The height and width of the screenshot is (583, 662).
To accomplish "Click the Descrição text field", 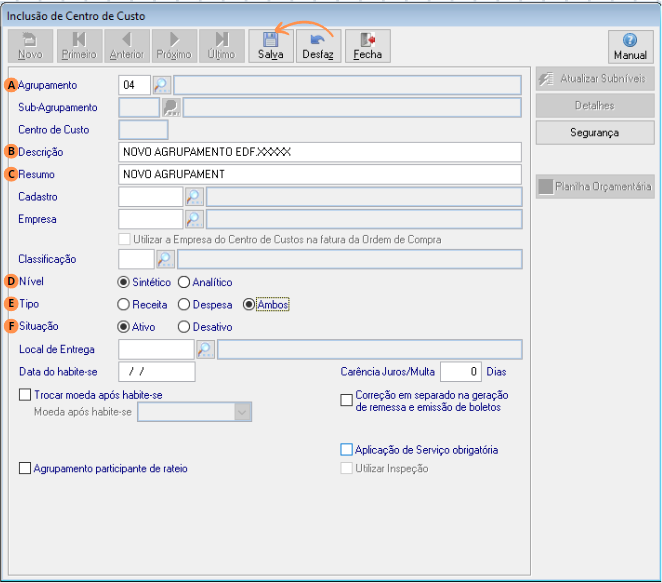I will pos(320,152).
